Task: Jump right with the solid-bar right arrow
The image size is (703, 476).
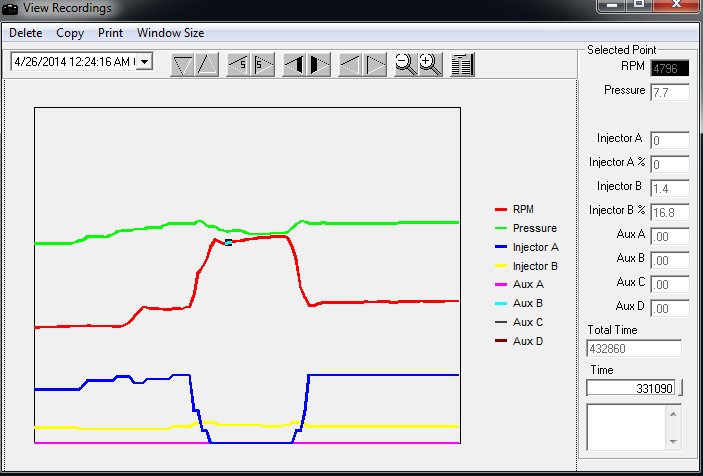Action: pyautogui.click(x=319, y=65)
